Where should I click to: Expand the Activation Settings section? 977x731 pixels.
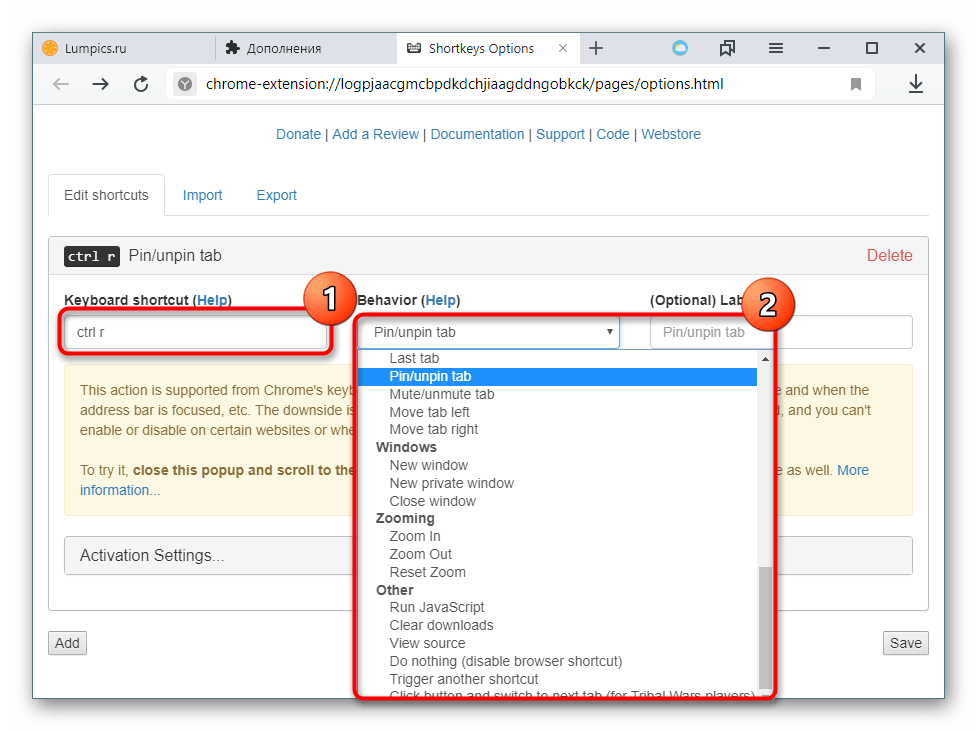click(x=152, y=556)
